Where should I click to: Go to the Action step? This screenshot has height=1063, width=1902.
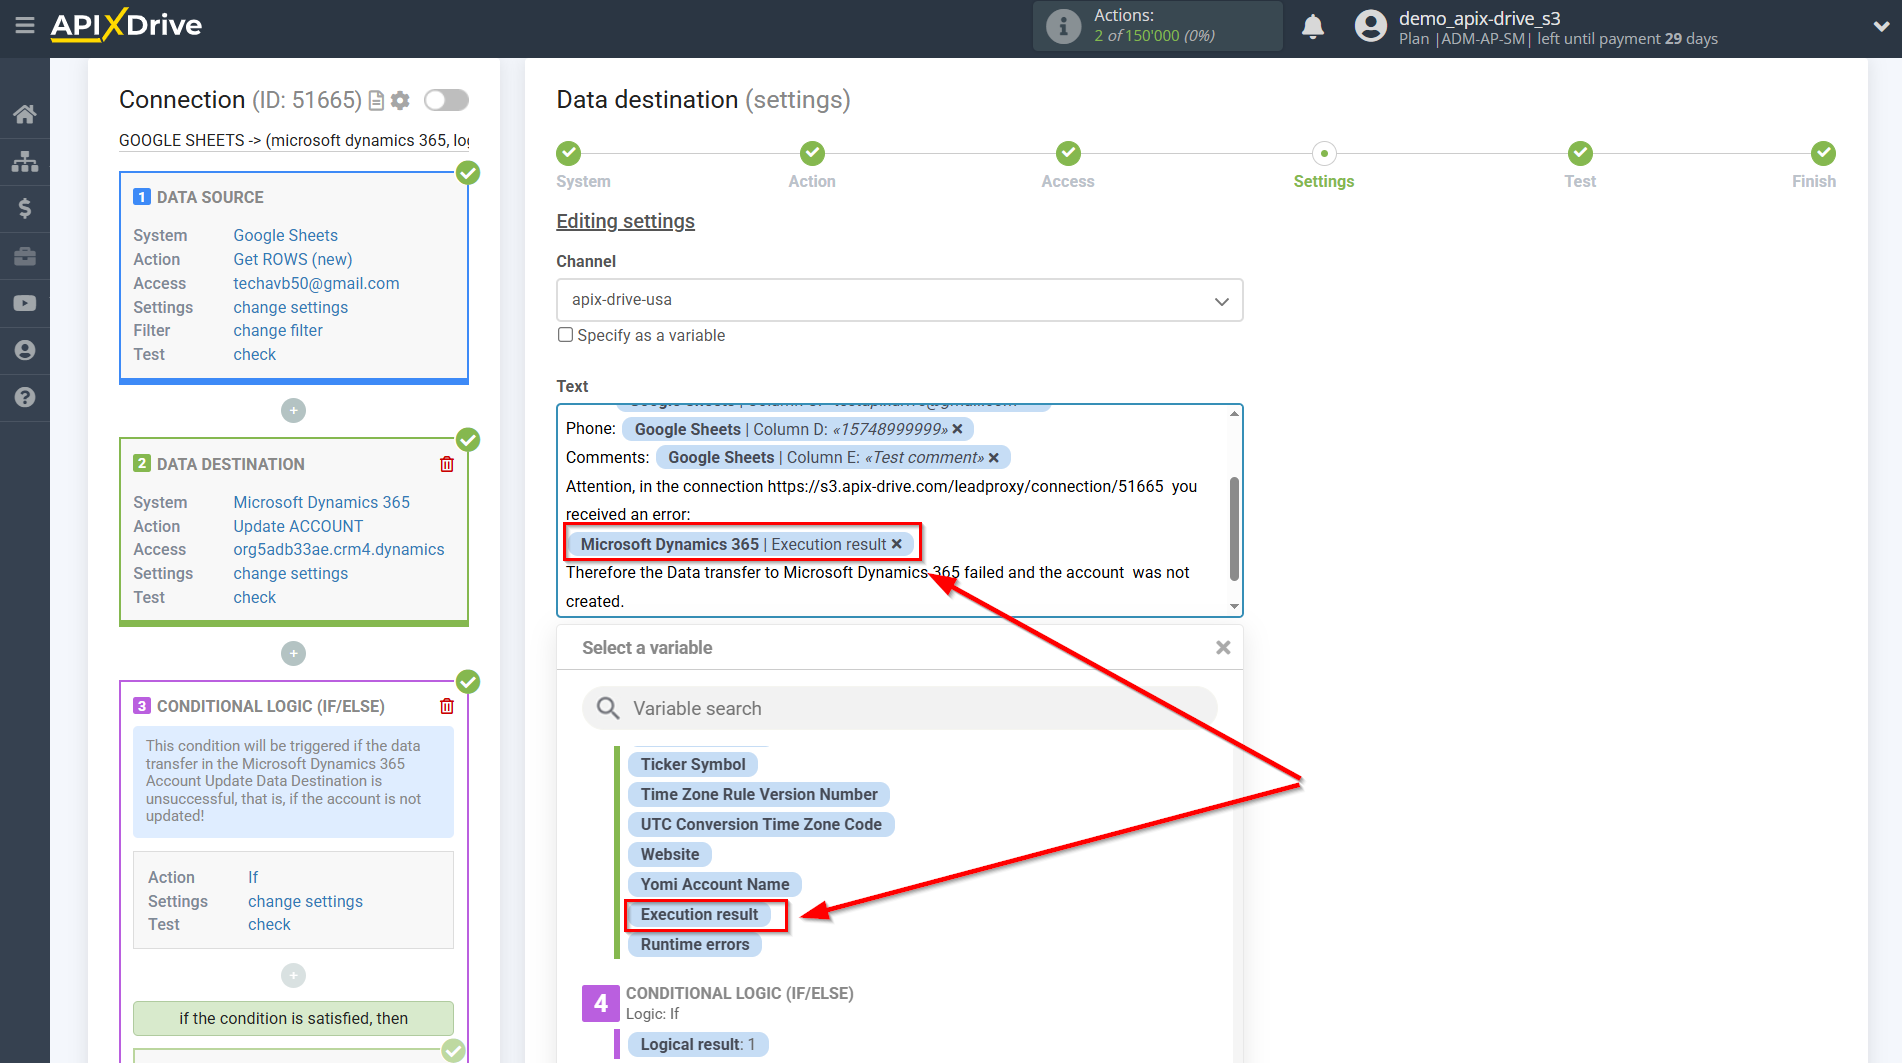812,153
